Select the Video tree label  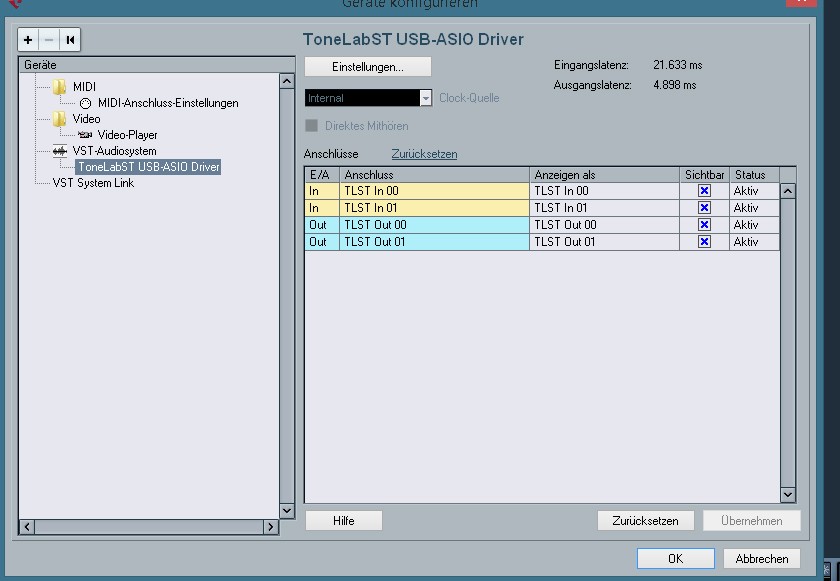(86, 118)
